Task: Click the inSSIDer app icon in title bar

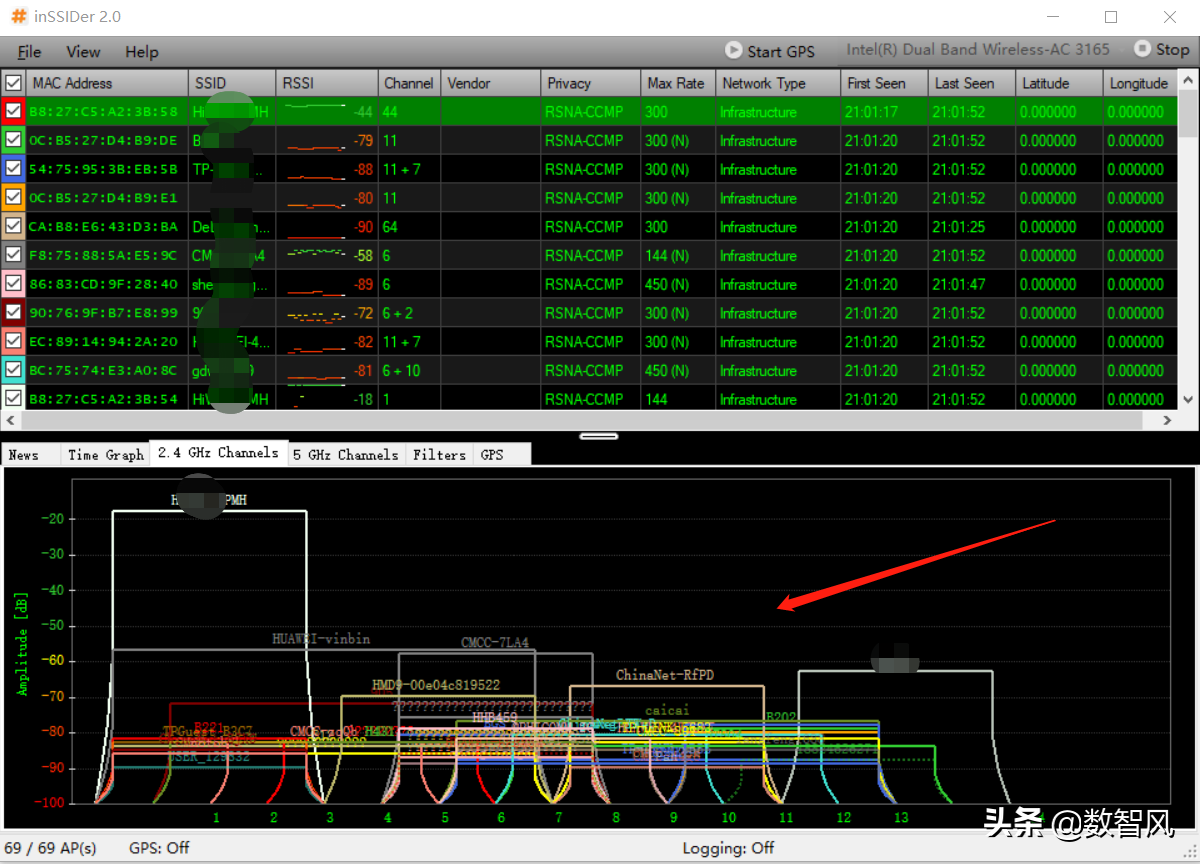Action: pos(18,17)
